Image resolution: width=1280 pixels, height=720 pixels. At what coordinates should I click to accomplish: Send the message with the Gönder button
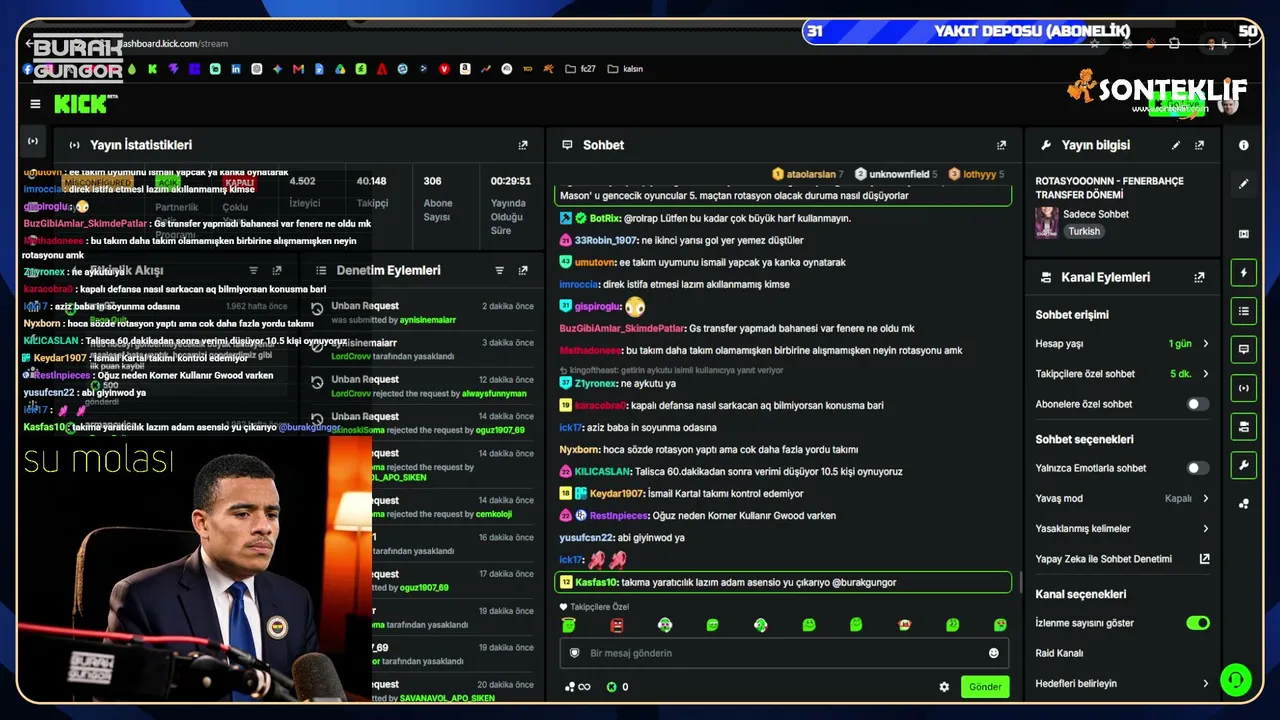(985, 687)
